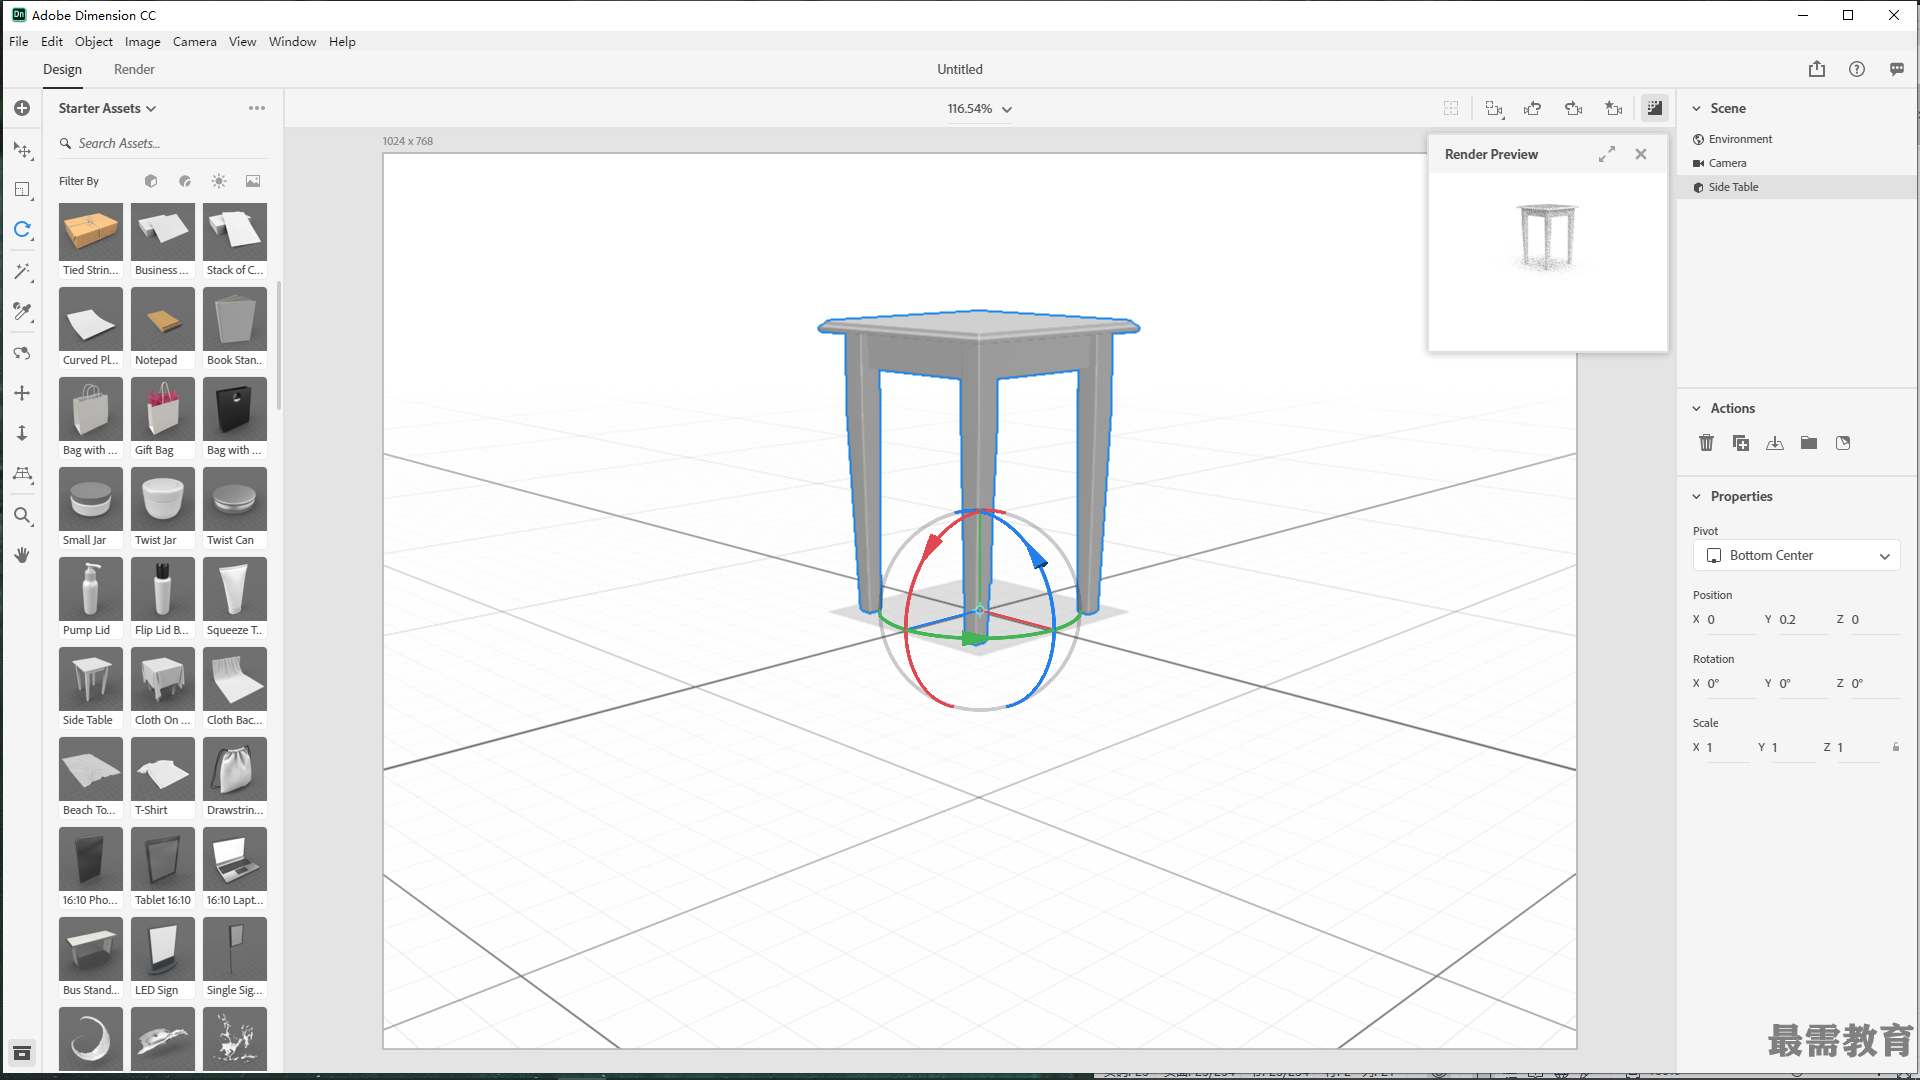Viewport: 1920px width, 1080px height.
Task: Select the Hand tool
Action: (22, 555)
